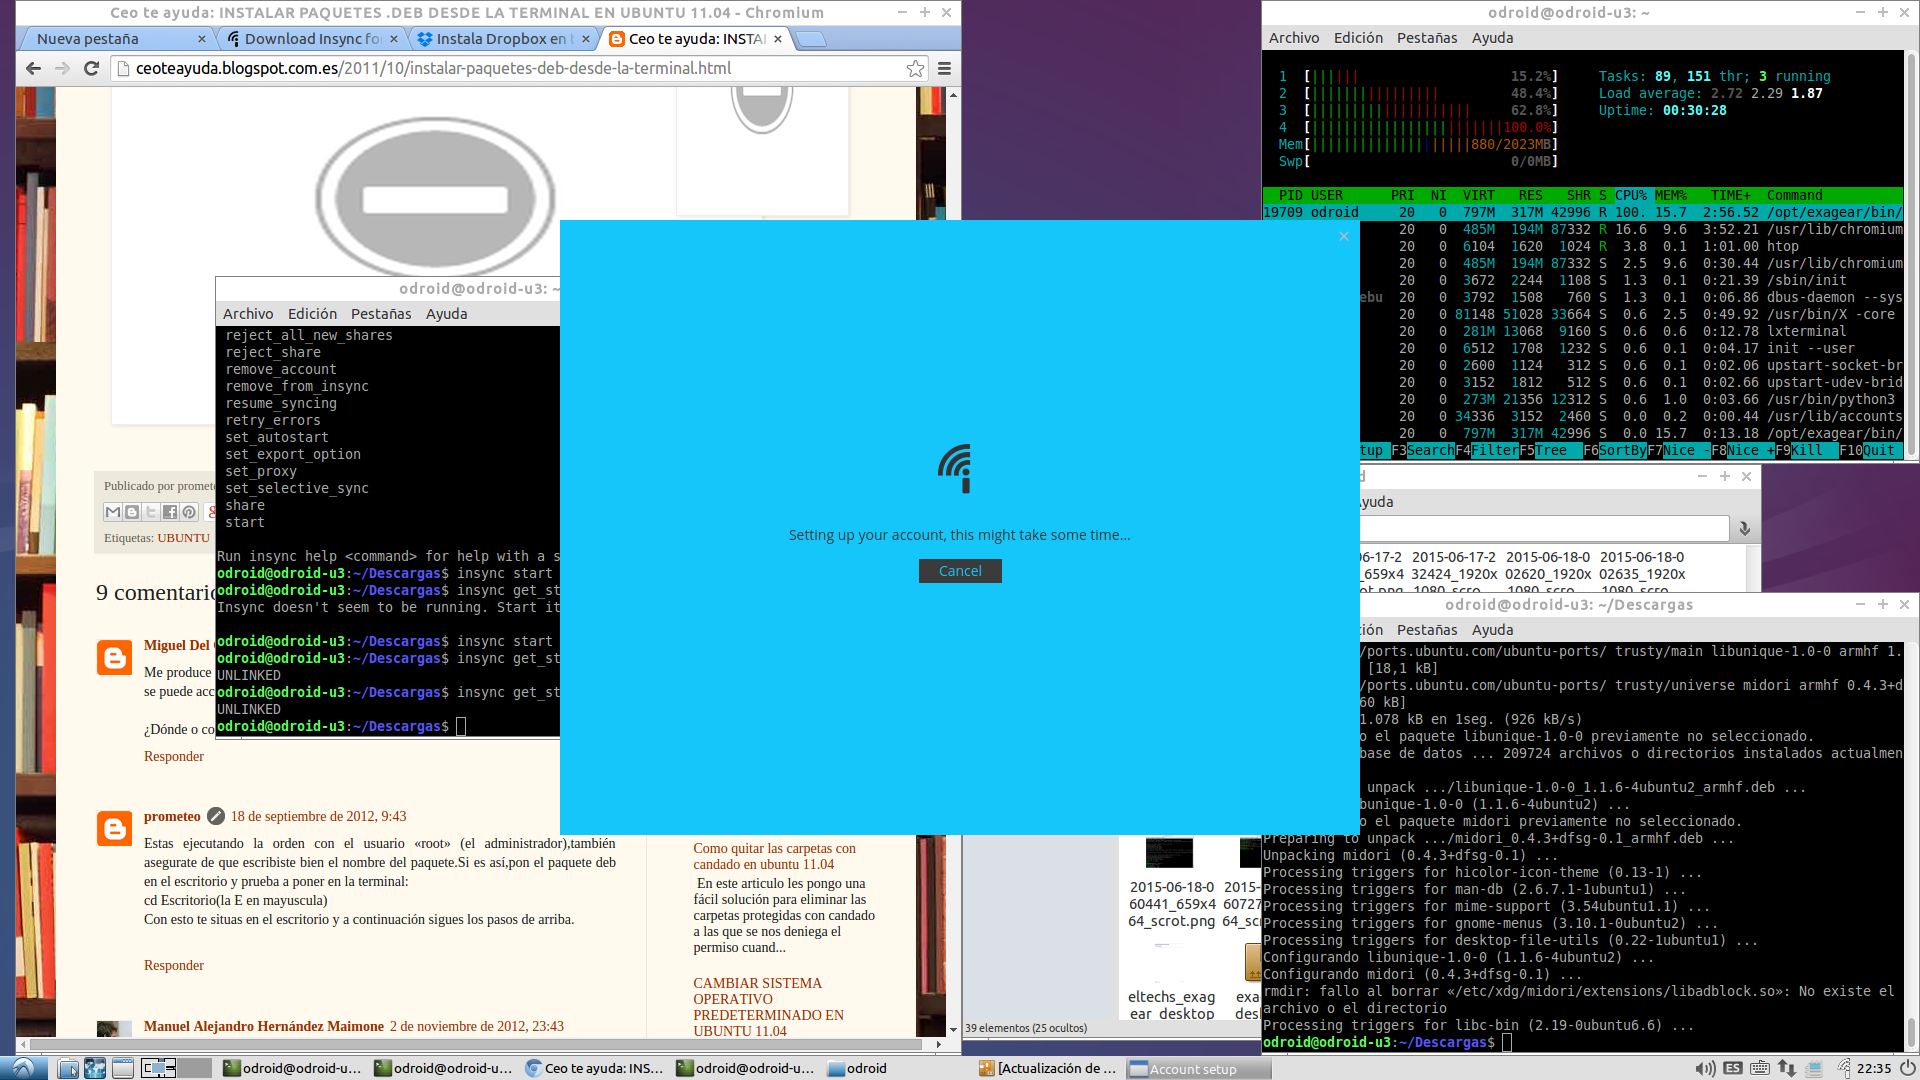This screenshot has height=1080, width=1920.
Task: Click Responder link under prometeo's comment
Action: pos(174,965)
